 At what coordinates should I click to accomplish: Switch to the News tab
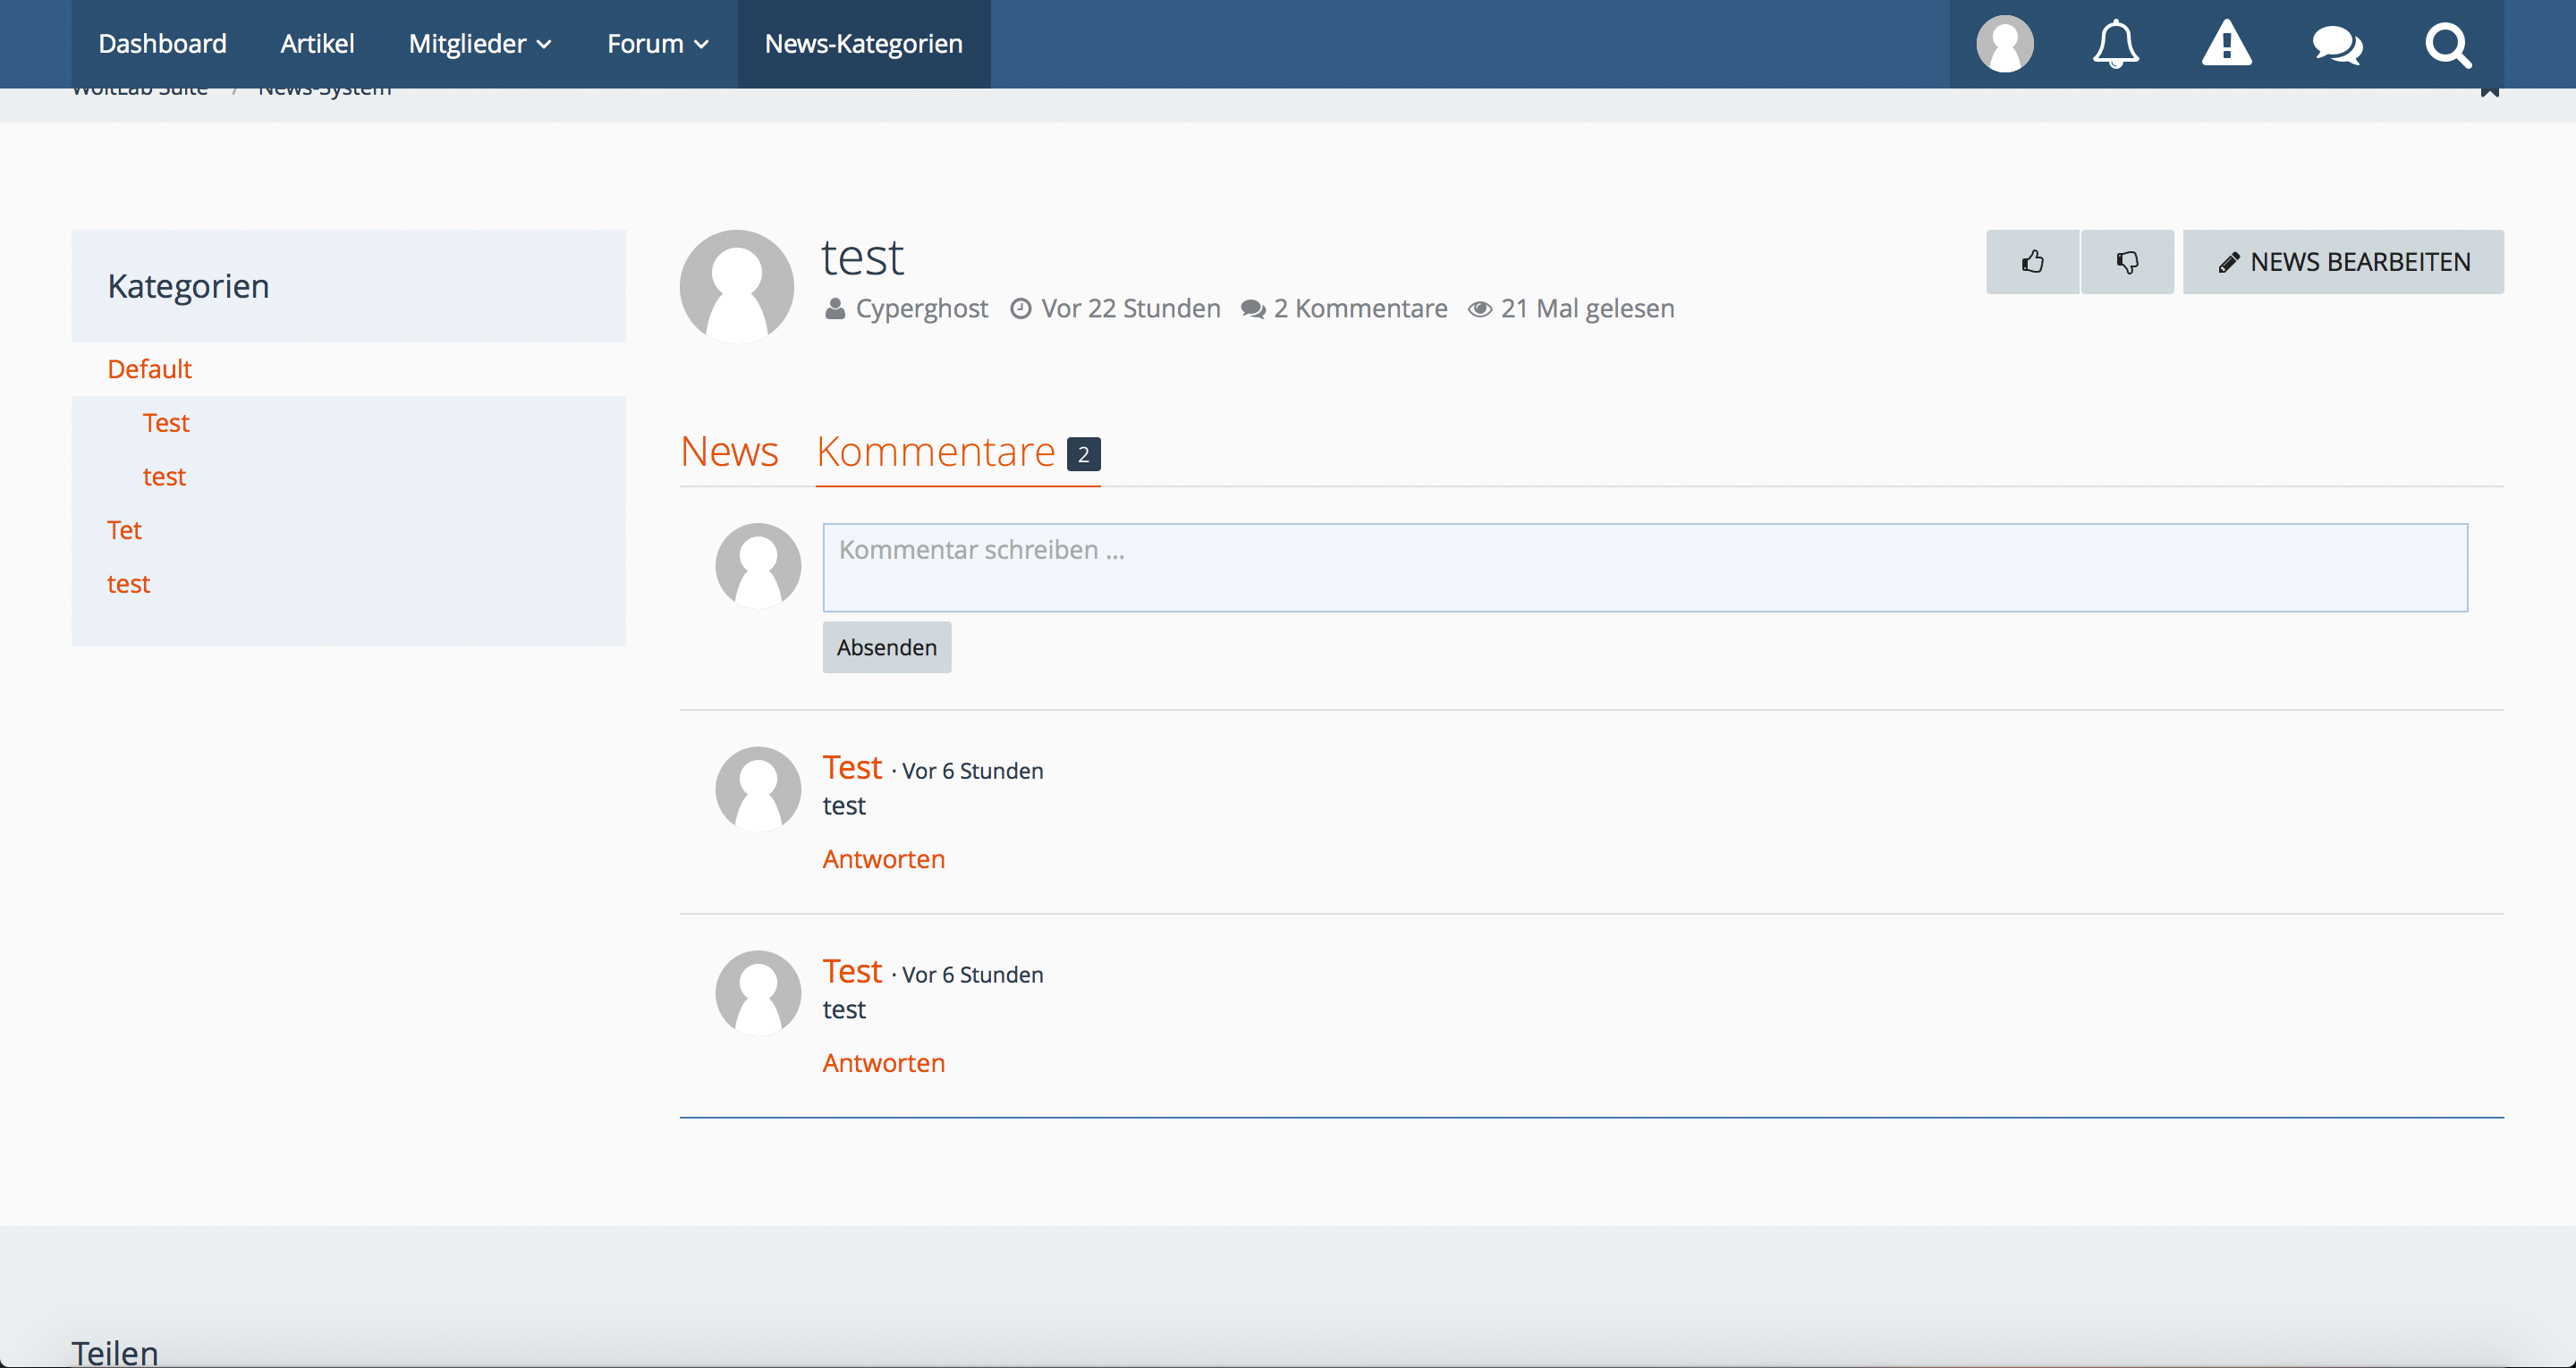click(x=729, y=452)
